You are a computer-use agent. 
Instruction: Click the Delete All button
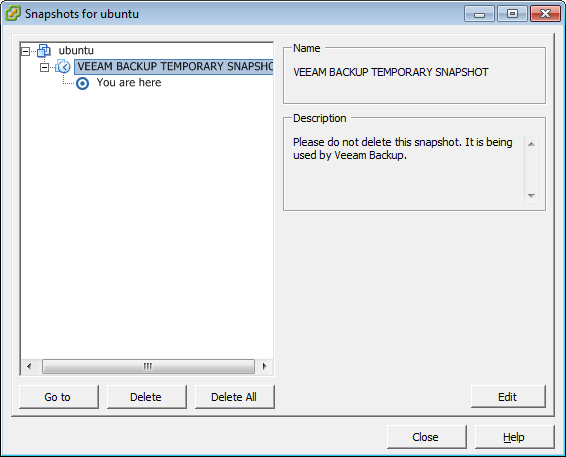[235, 397]
